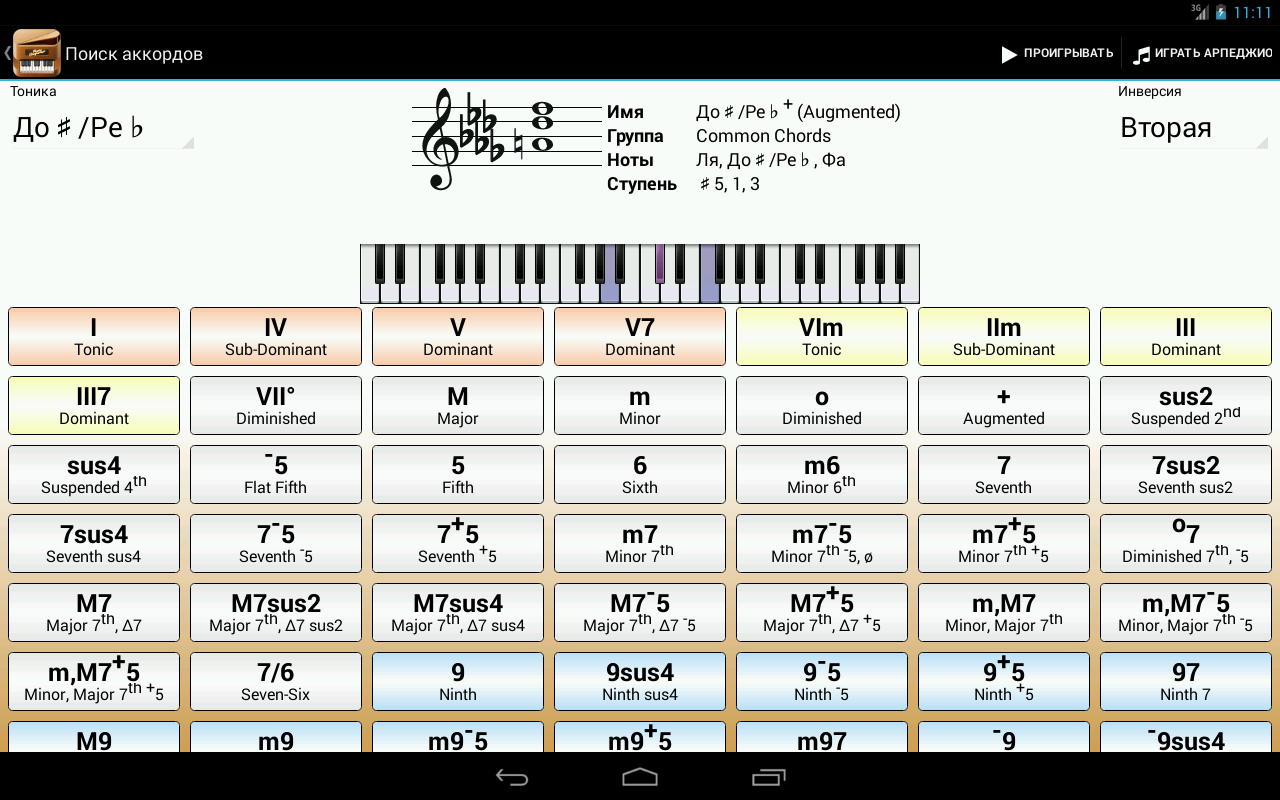1280x800 pixels.
Task: Choose the 6 Sixth chord
Action: tap(640, 475)
